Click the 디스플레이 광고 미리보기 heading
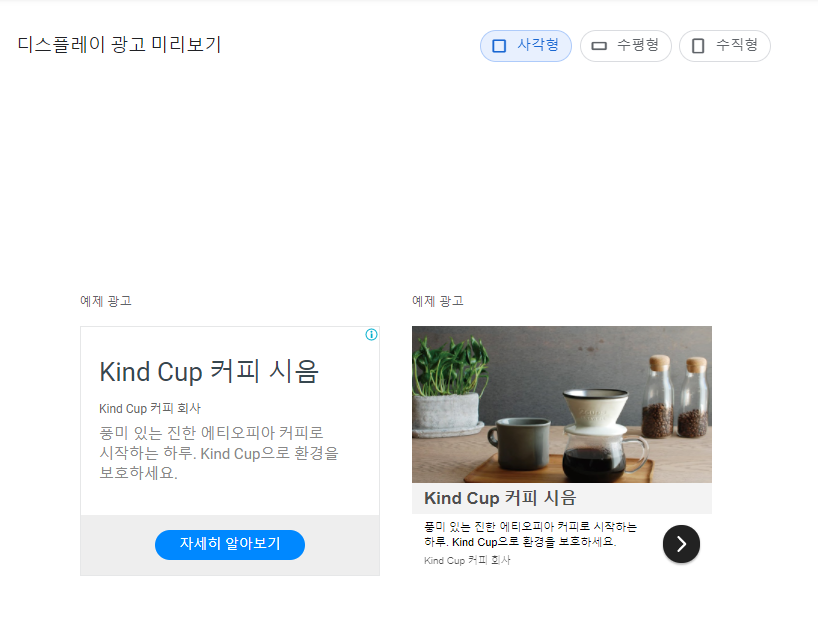Image resolution: width=818 pixels, height=620 pixels. tap(119, 44)
